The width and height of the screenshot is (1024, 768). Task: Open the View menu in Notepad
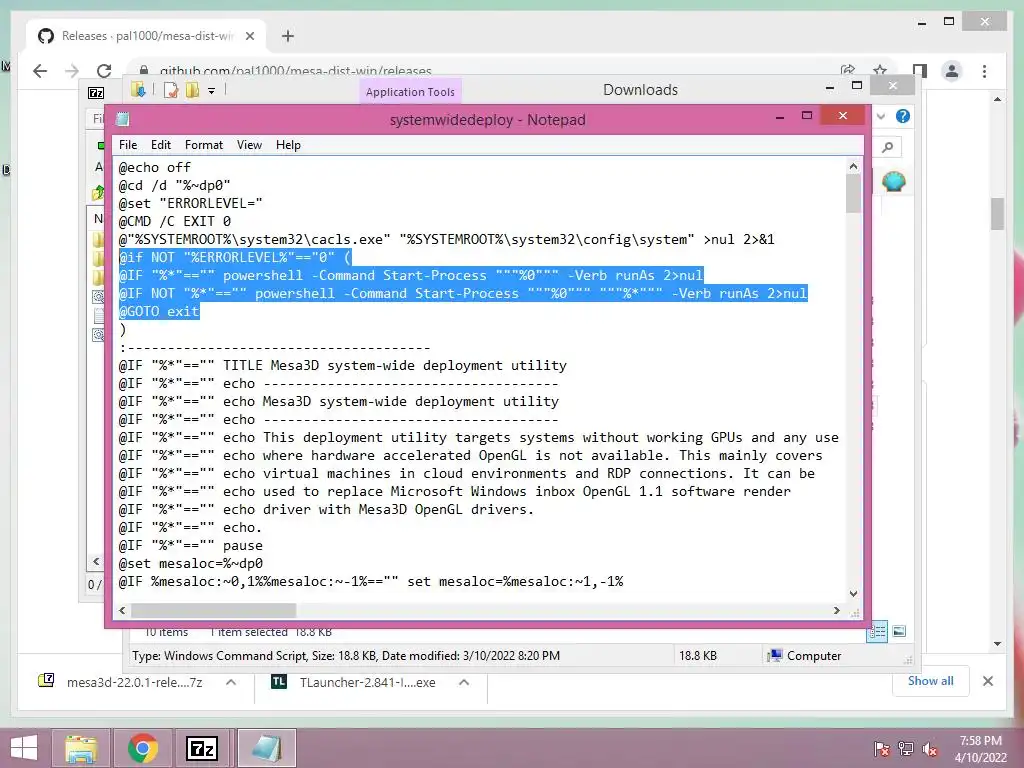[x=249, y=145]
